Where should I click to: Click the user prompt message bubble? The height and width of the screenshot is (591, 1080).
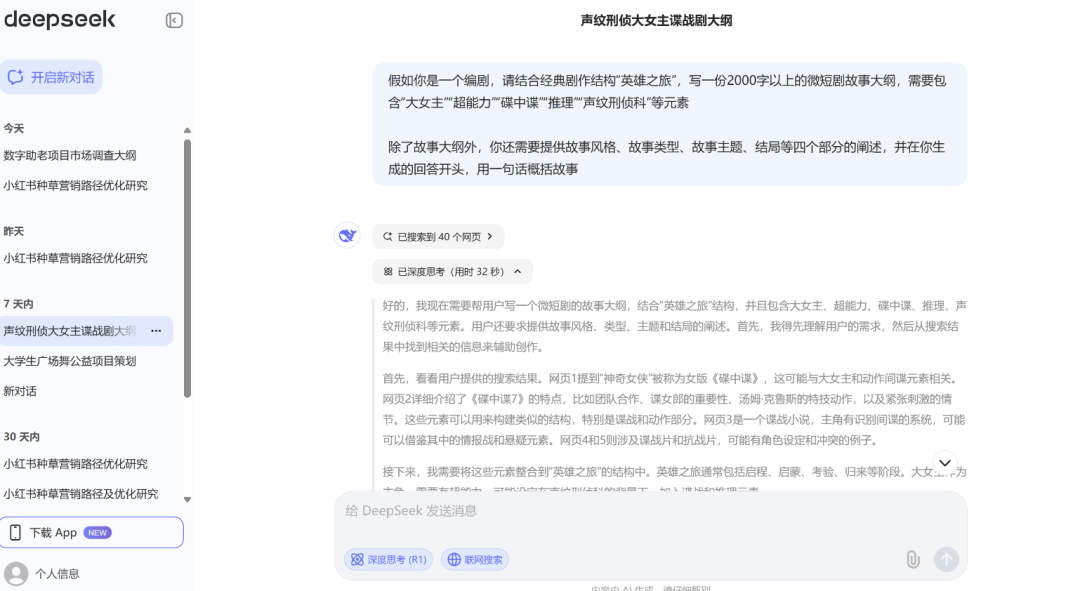coord(669,125)
